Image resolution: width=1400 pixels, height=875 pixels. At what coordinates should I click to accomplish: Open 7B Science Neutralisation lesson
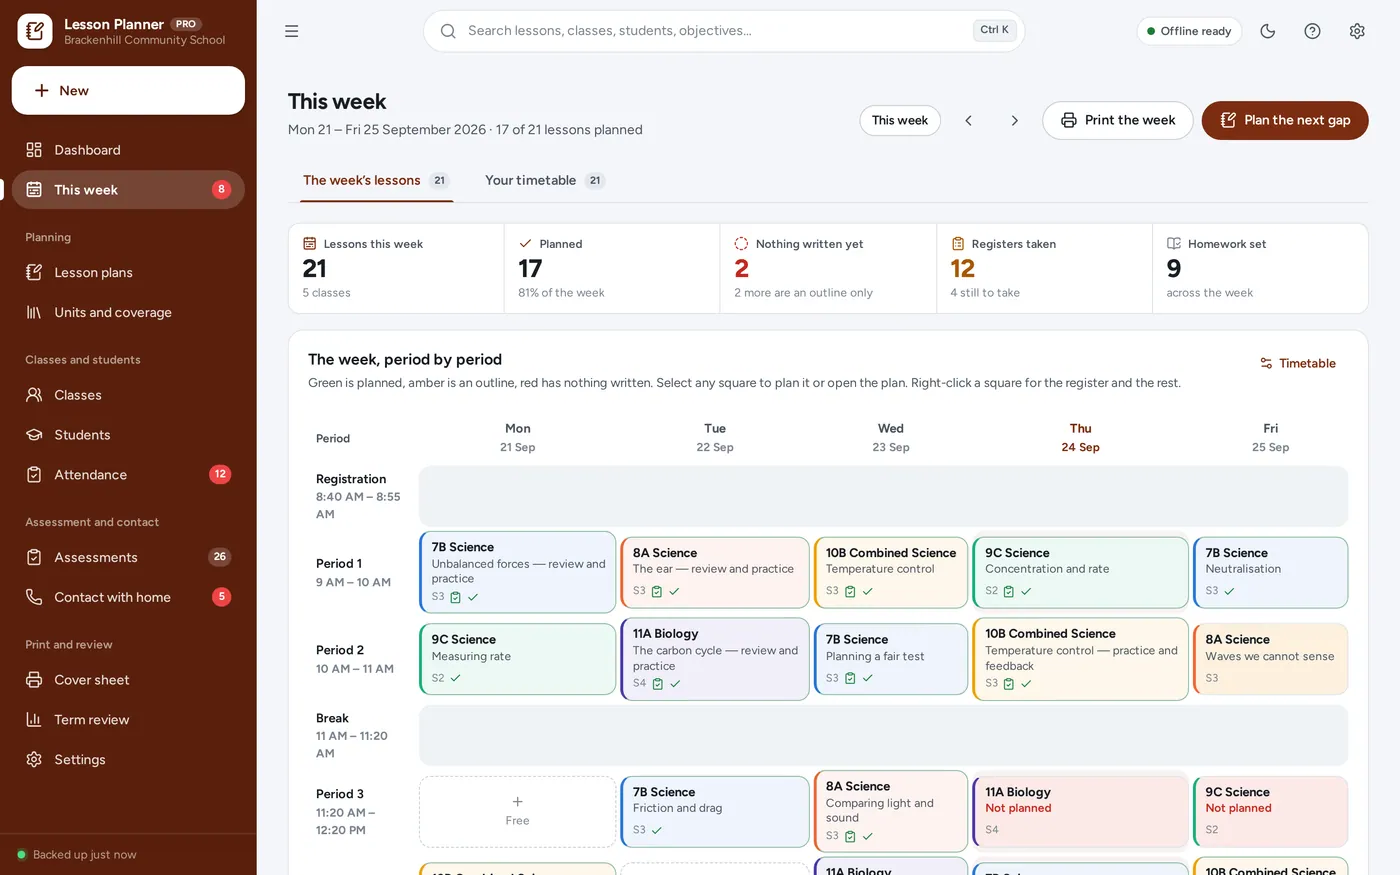[x=1270, y=572]
